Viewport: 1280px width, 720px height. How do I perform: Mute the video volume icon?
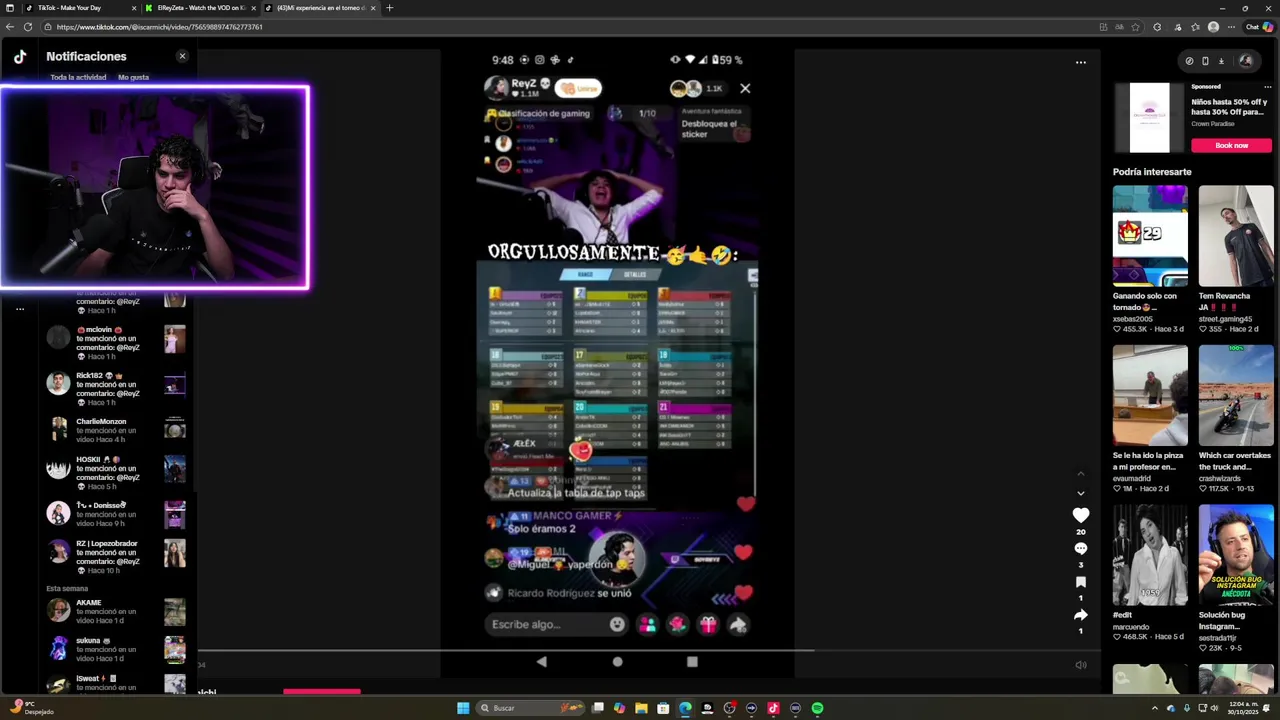(x=1080, y=665)
